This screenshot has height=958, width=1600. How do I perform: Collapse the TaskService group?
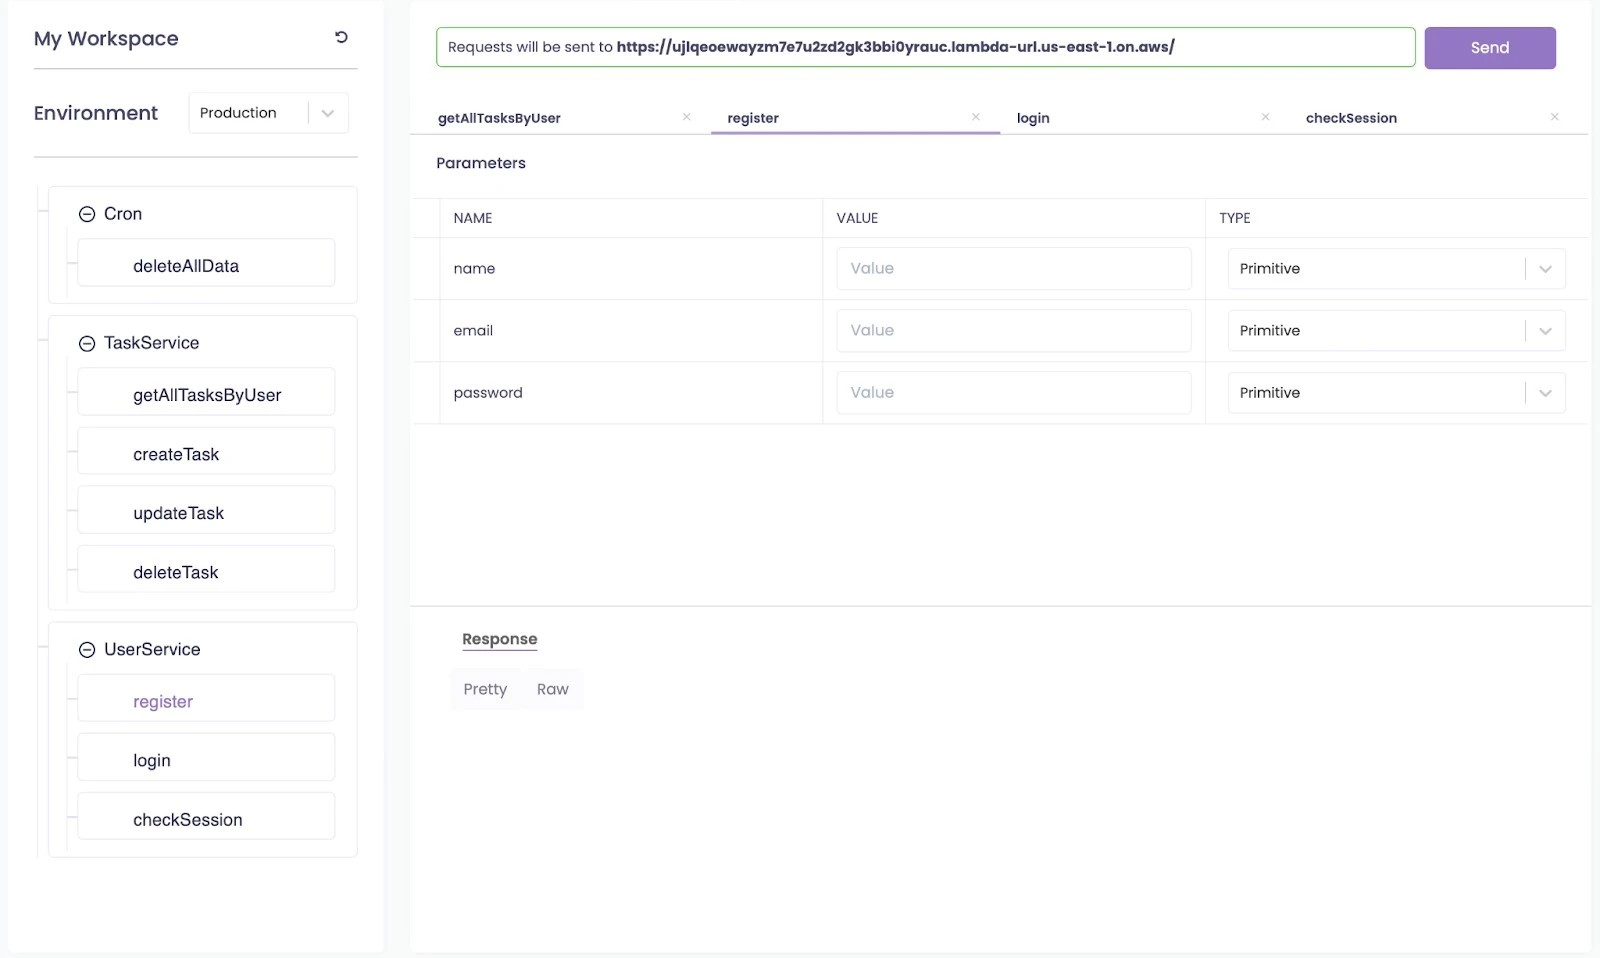click(x=87, y=343)
